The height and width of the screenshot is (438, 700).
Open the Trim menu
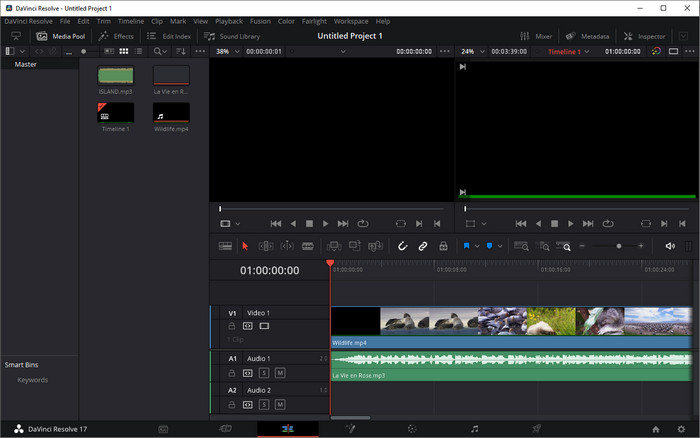pyautogui.click(x=104, y=21)
